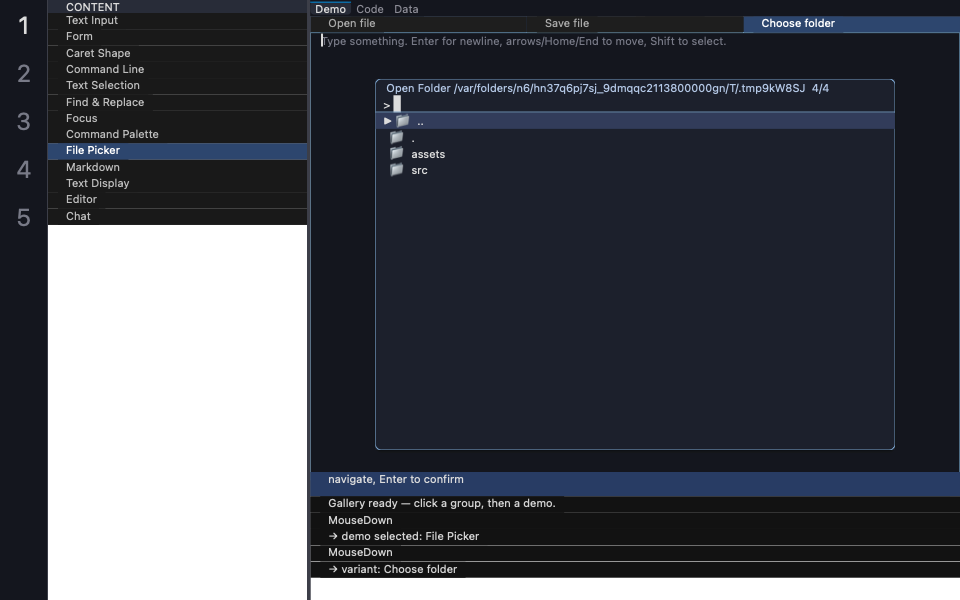Open the Caret Shape demo
Screen dimensions: 960x600
tap(178, 53)
